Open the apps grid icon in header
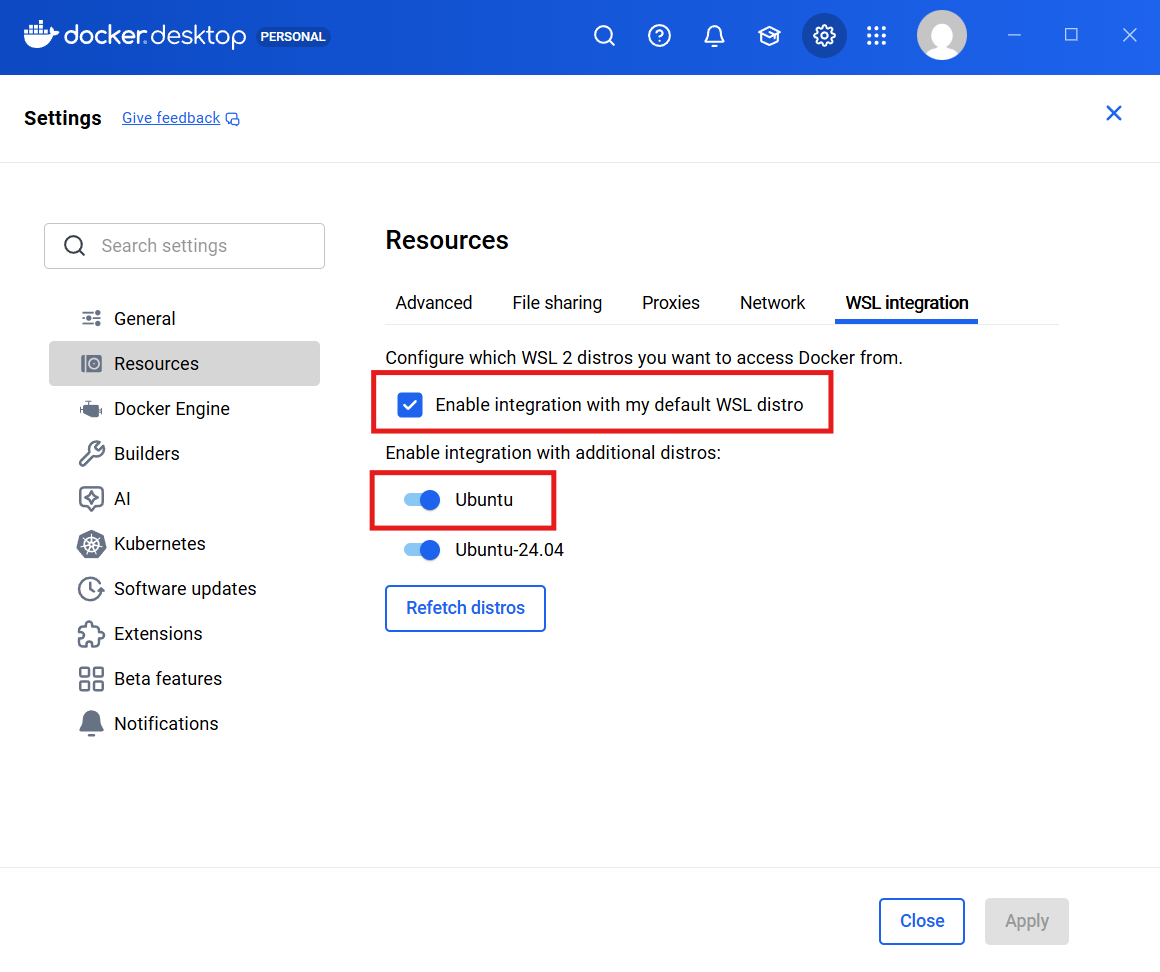The width and height of the screenshot is (1160, 972). pos(877,36)
